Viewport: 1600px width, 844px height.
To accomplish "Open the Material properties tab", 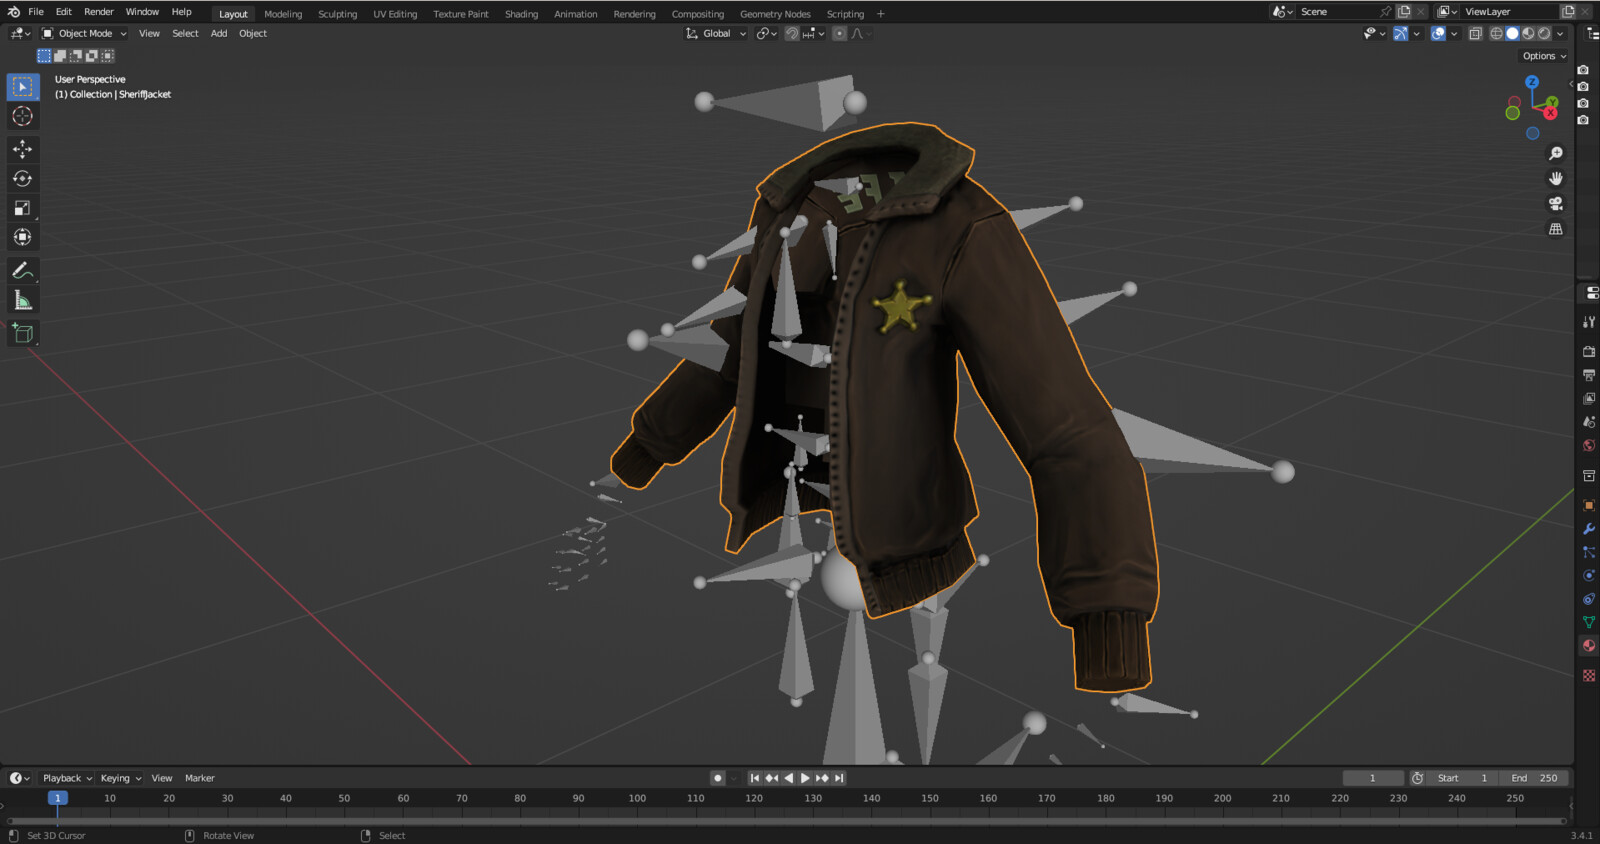I will (x=1589, y=646).
